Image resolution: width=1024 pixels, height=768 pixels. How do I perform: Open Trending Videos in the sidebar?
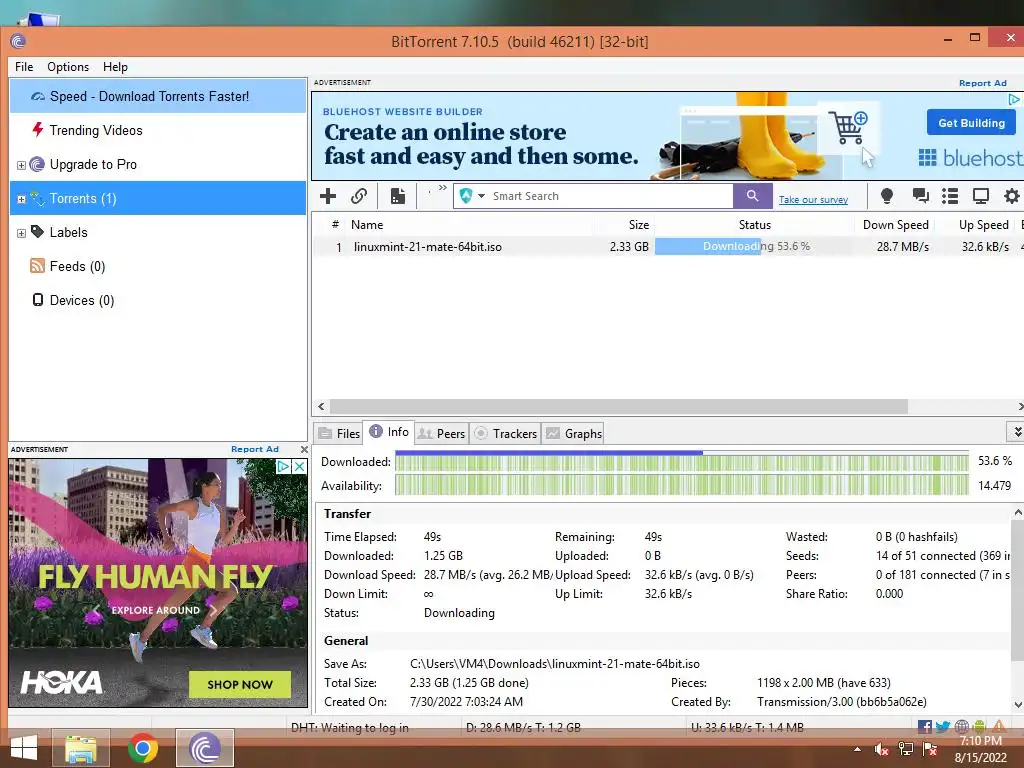[x=96, y=130]
